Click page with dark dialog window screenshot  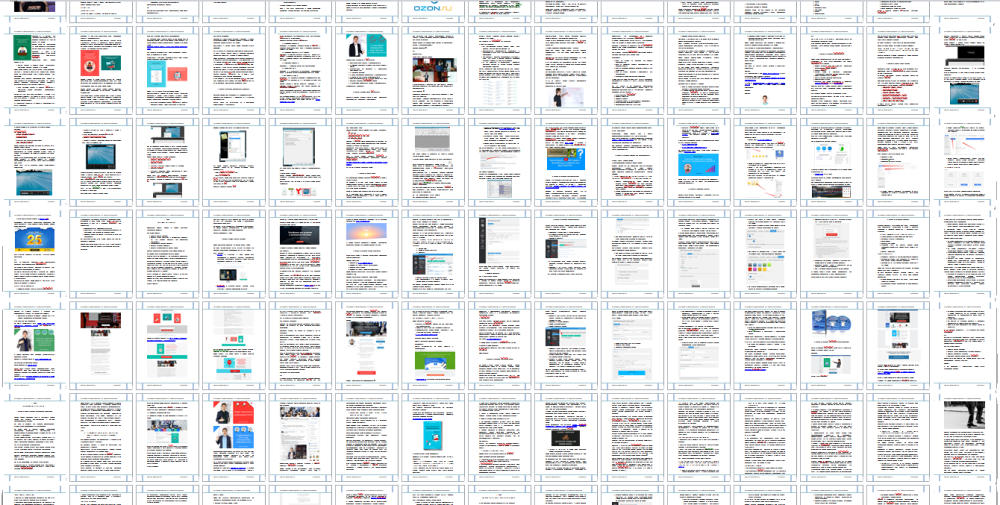point(233,161)
